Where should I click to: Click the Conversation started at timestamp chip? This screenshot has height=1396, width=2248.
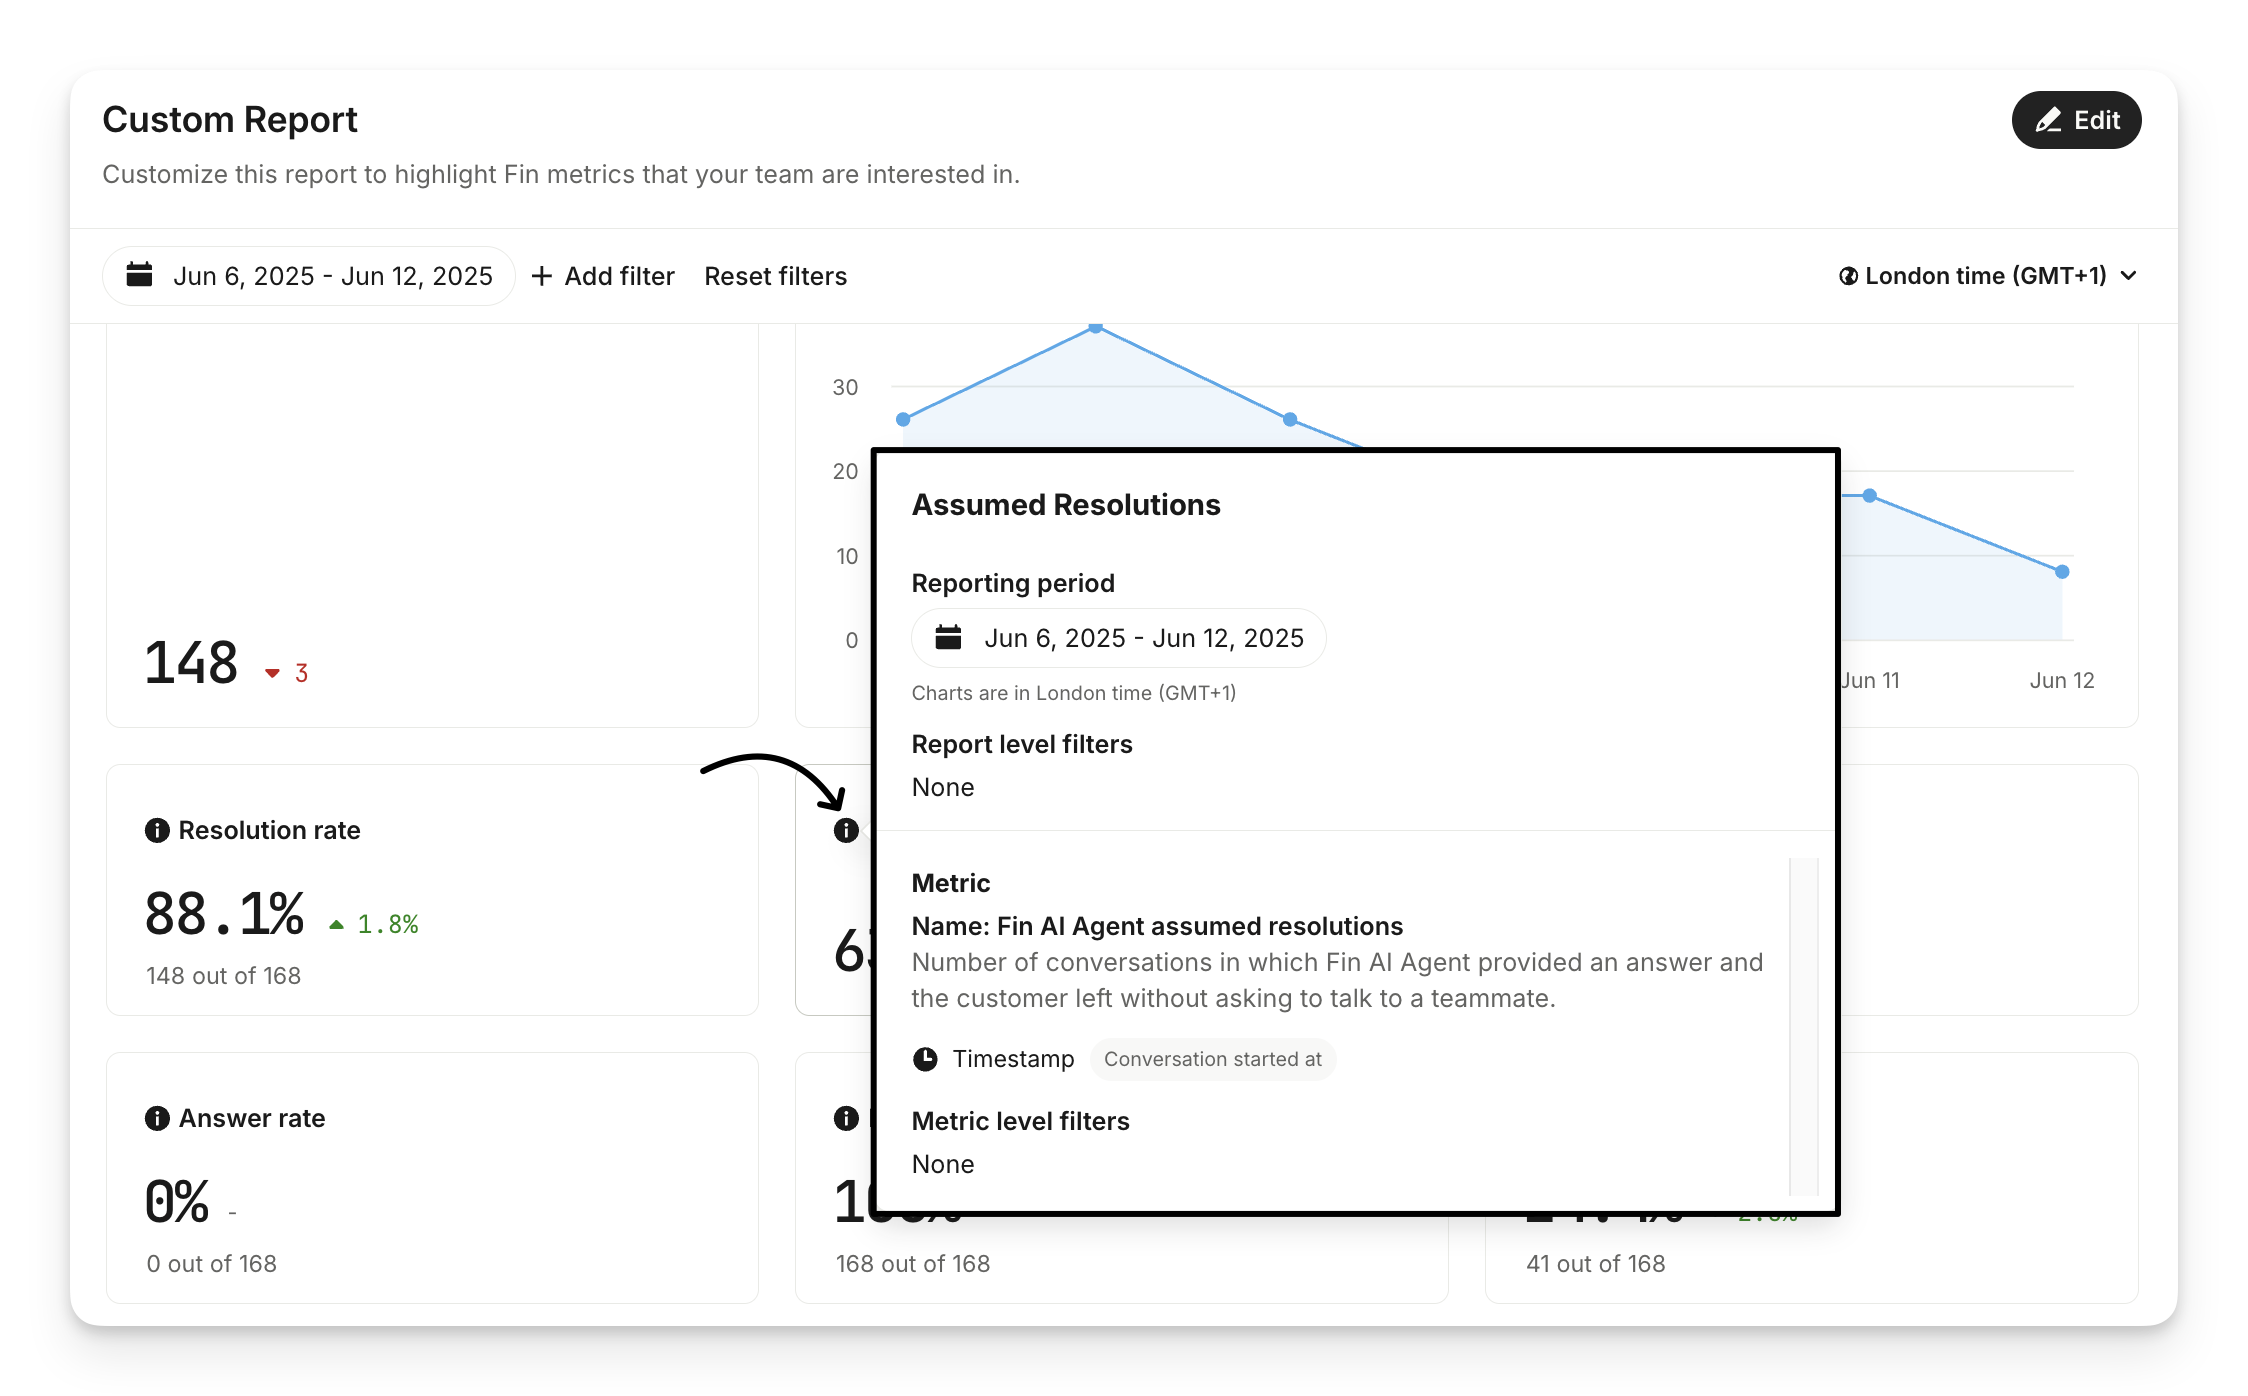pos(1212,1059)
